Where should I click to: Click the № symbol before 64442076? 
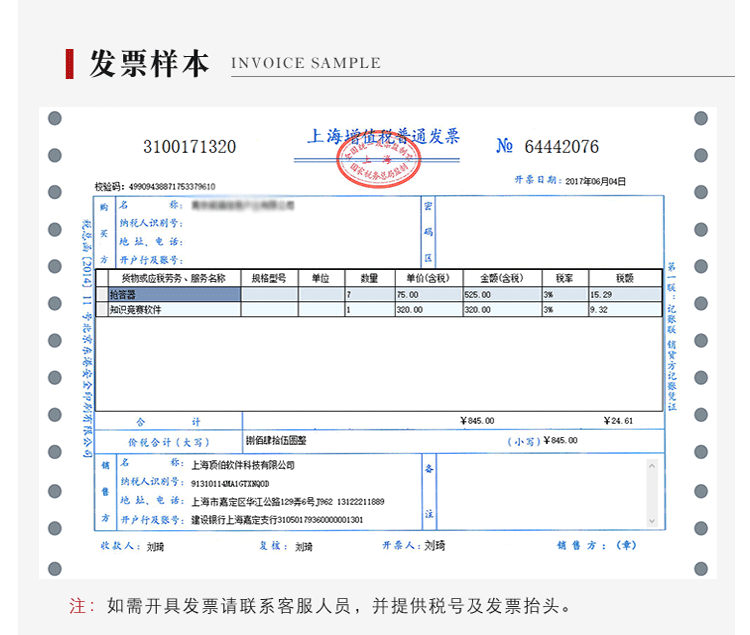pos(504,147)
